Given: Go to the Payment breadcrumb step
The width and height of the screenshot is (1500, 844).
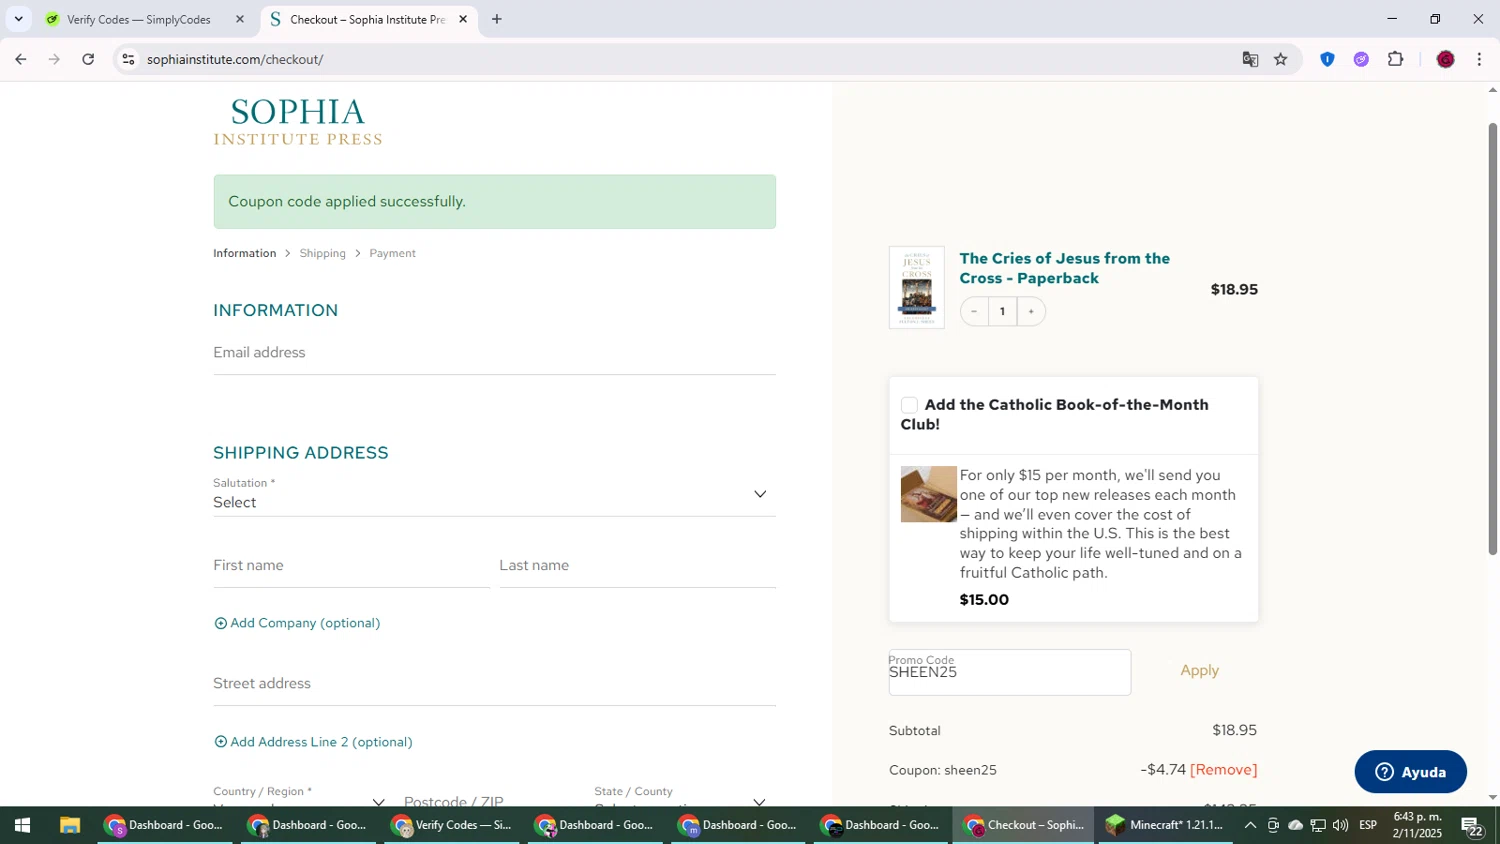Looking at the screenshot, I should 392,253.
